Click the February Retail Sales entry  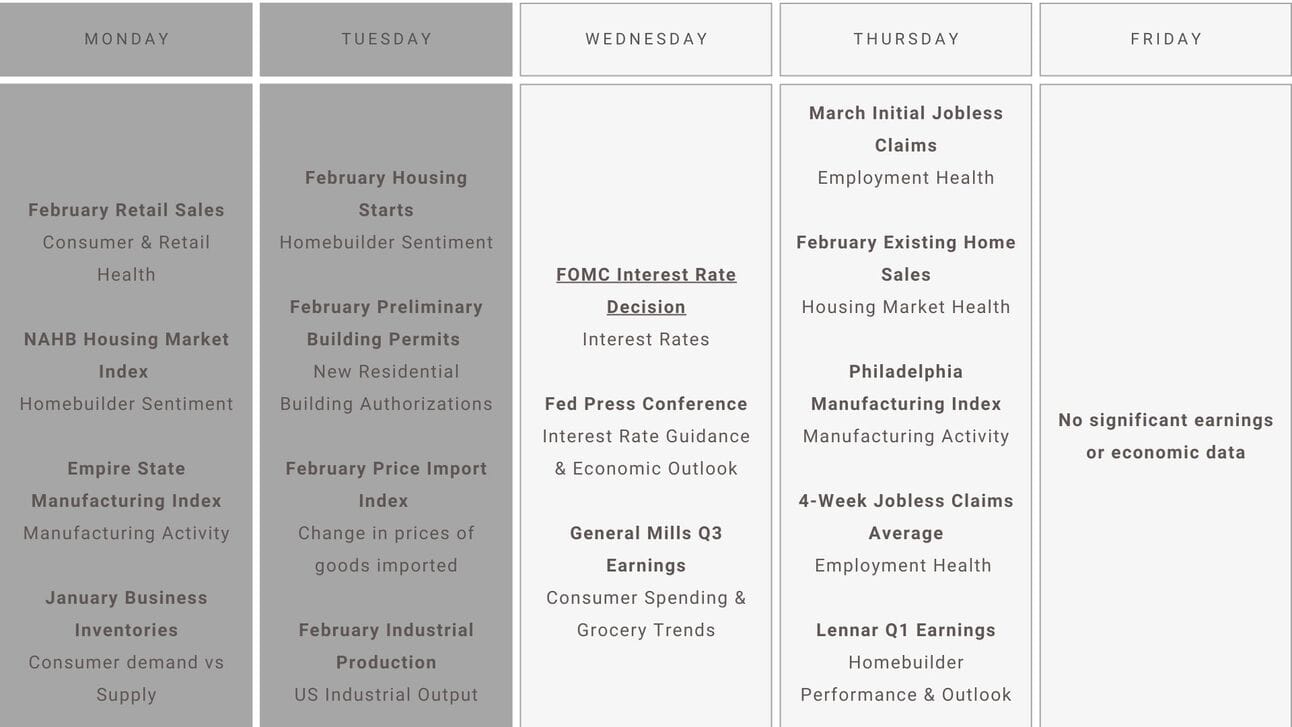[x=126, y=210]
